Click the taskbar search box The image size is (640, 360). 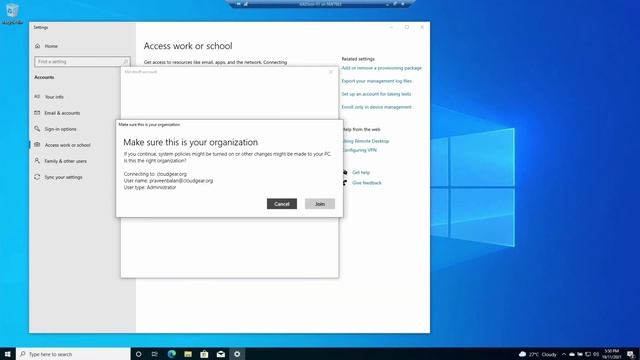73,354
